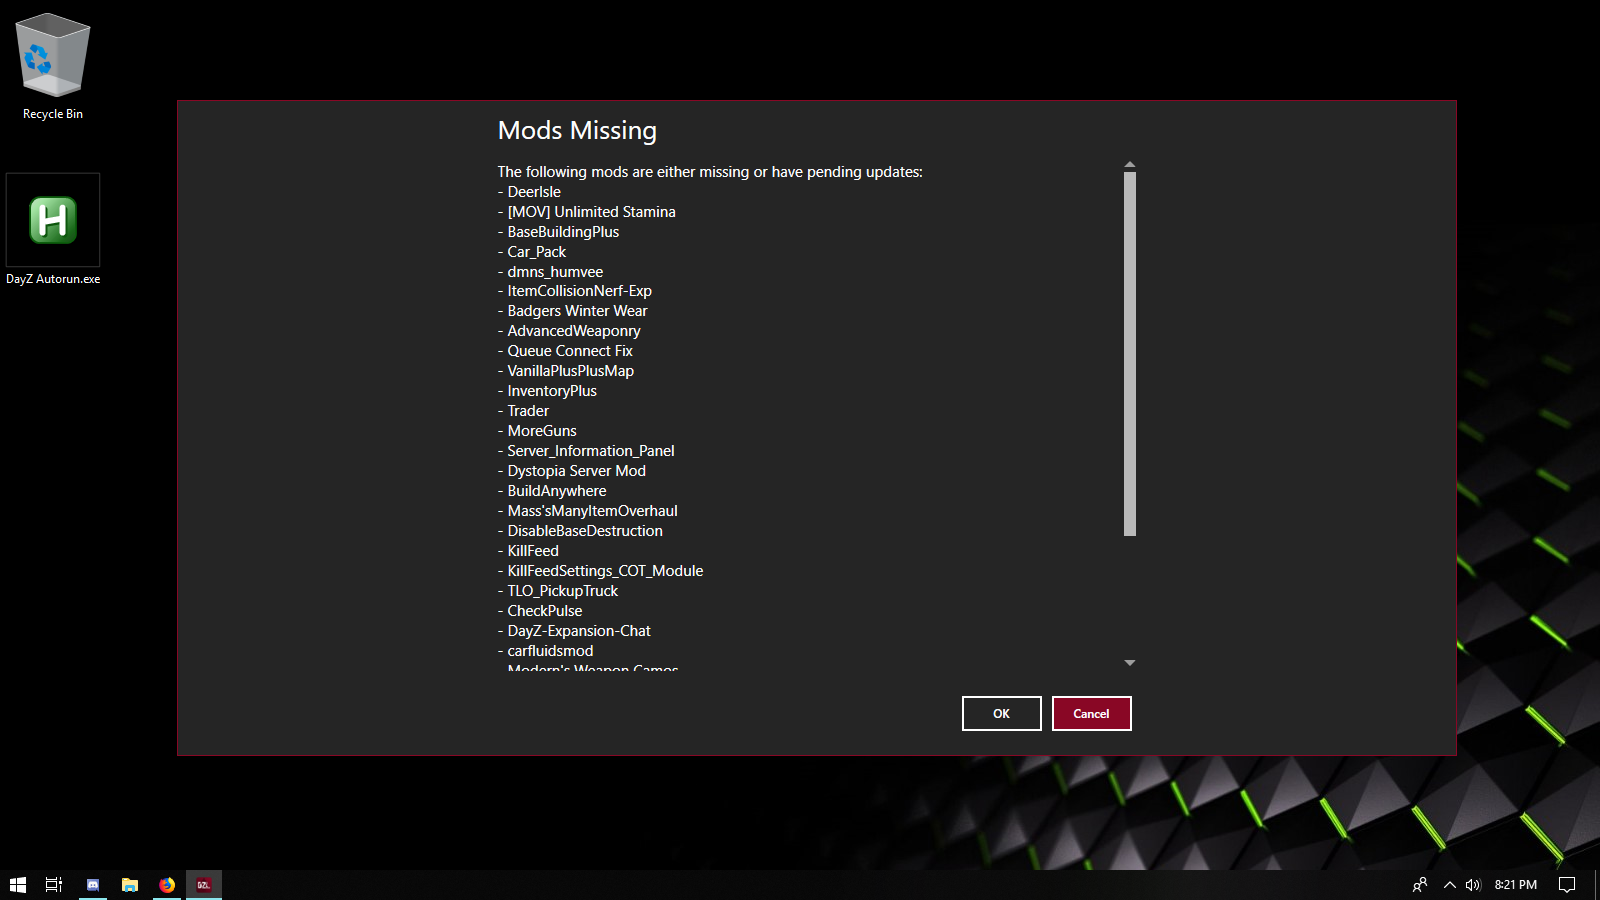Click the '[MOV] Unlimited Stamina' entry
Viewport: 1600px width, 900px height.
(x=591, y=212)
